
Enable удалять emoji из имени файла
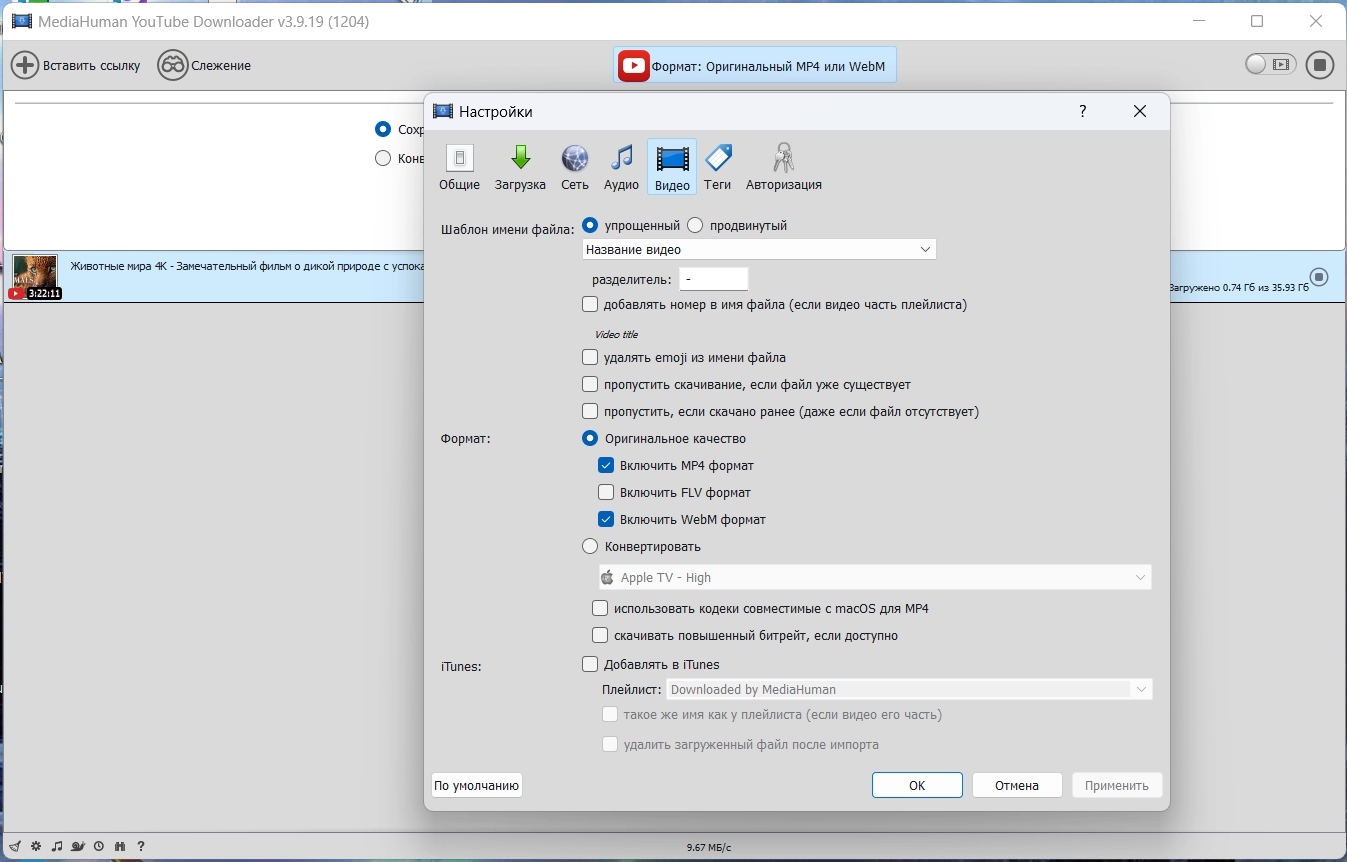(x=590, y=358)
